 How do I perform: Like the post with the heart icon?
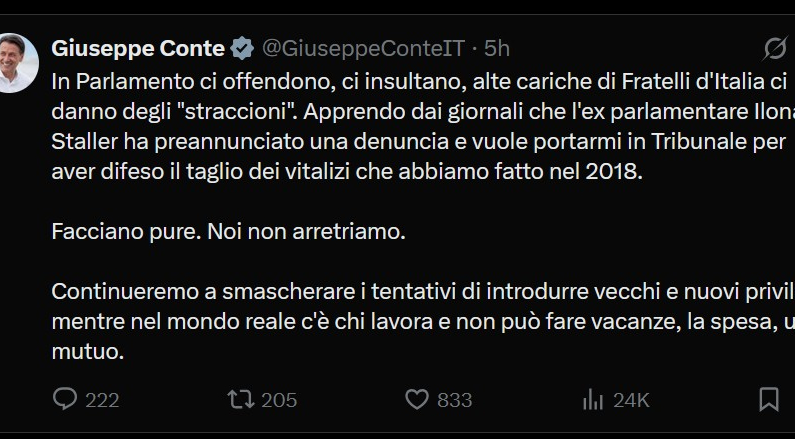pos(417,400)
